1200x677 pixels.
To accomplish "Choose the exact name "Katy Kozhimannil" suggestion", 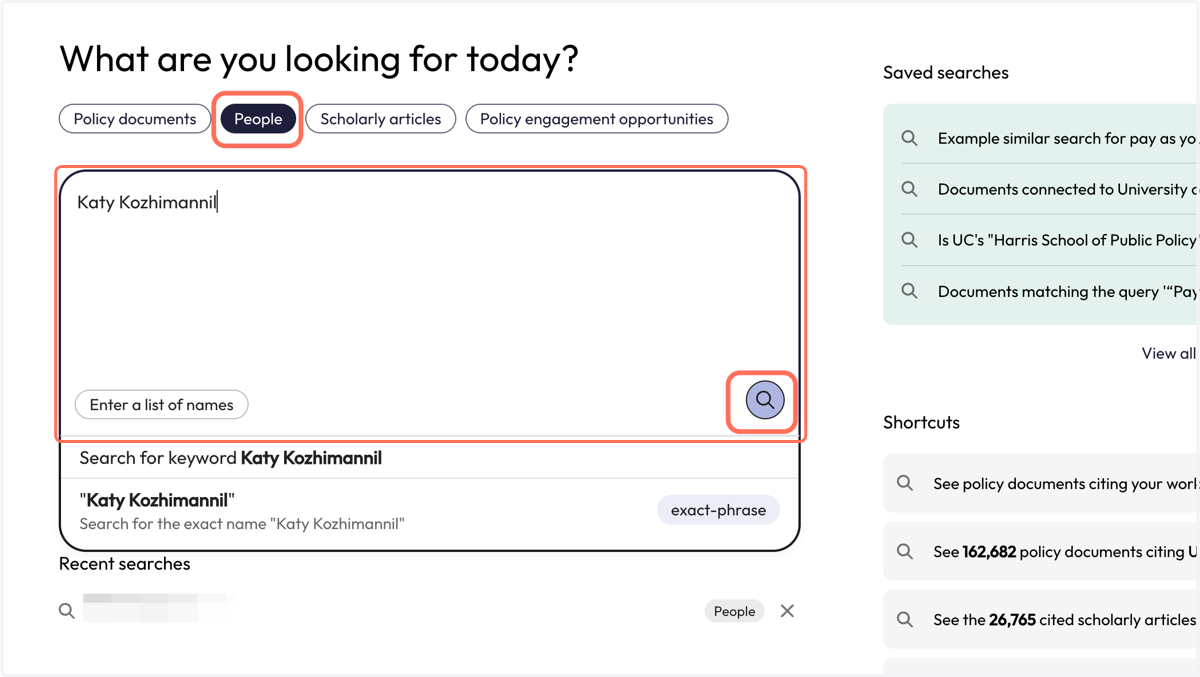I will [x=430, y=511].
